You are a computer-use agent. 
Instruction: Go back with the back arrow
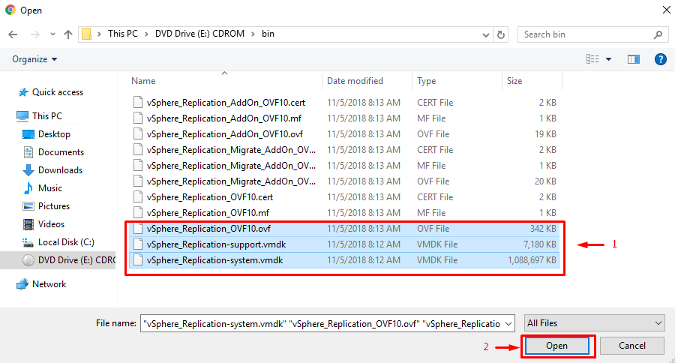13,34
